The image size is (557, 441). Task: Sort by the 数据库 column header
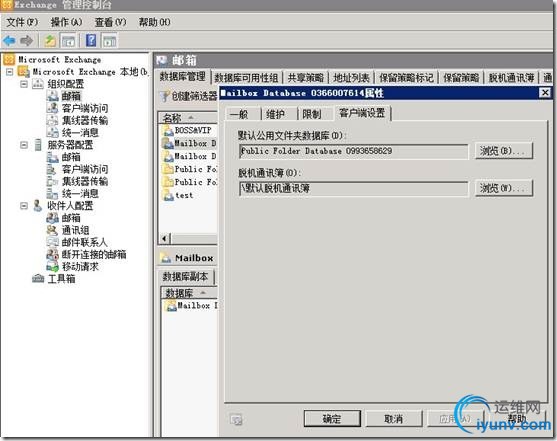tap(189, 293)
